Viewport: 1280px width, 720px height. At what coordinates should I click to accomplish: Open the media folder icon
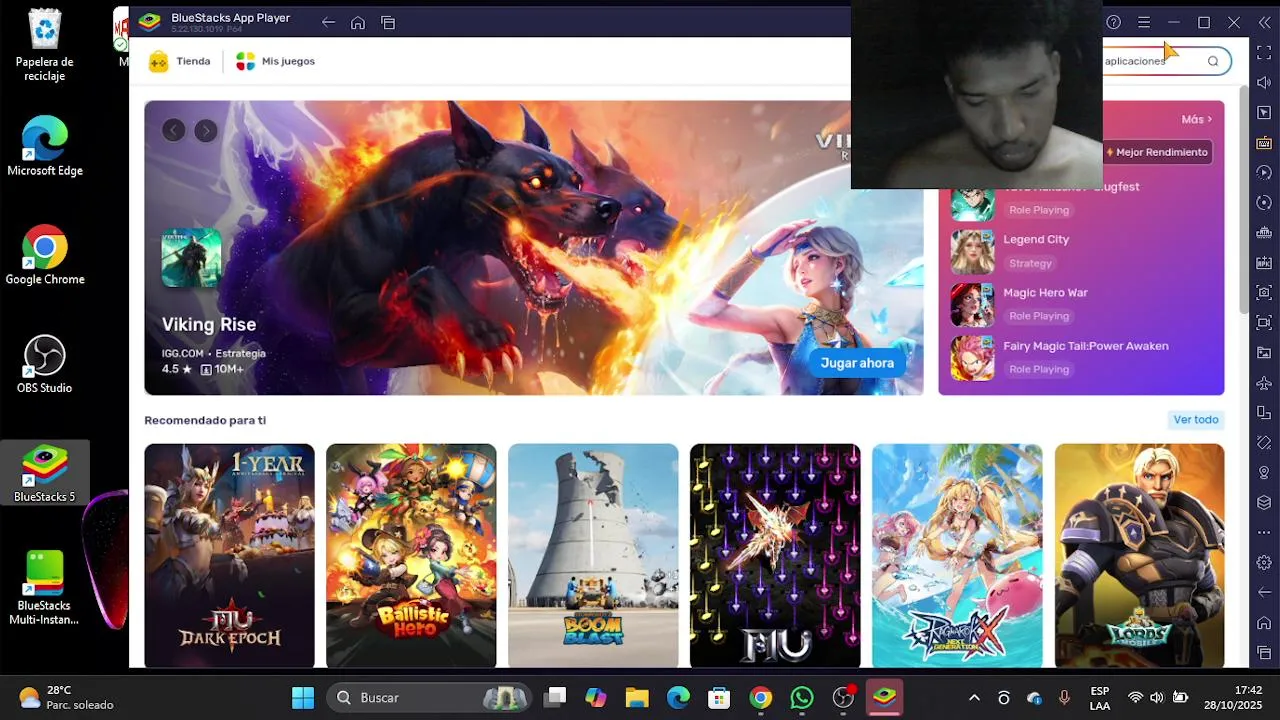click(x=1264, y=353)
